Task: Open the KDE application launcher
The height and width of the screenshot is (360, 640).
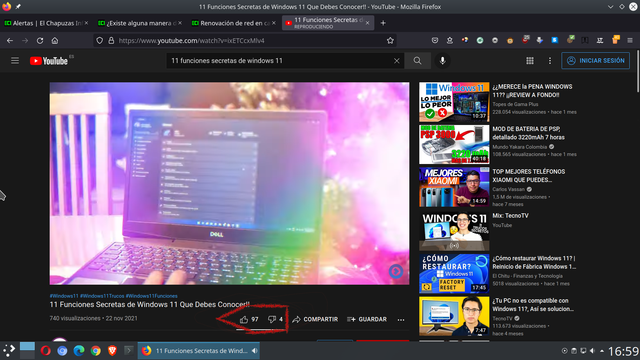Action: (9, 351)
